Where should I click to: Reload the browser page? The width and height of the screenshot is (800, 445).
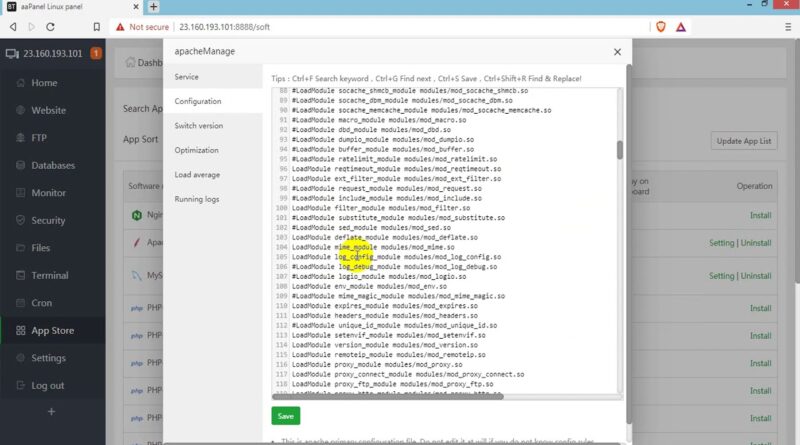pyautogui.click(x=50, y=27)
